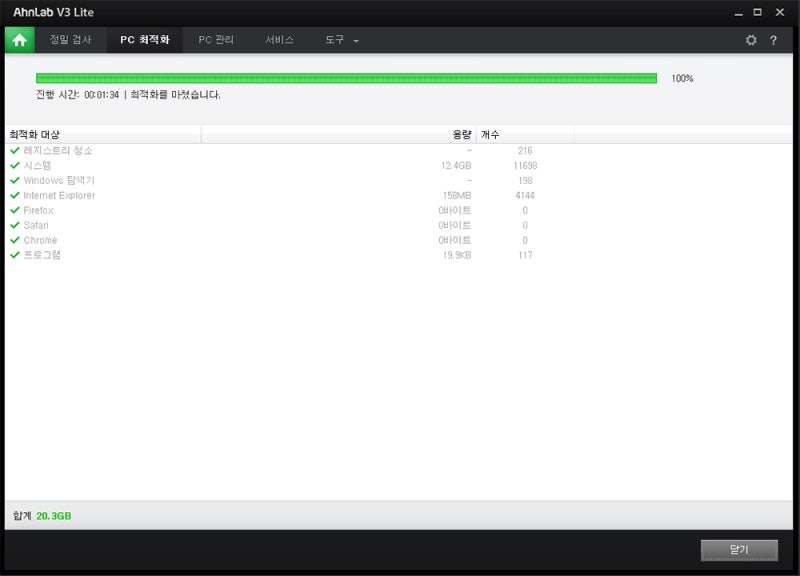This screenshot has height=576, width=800.
Task: Click the 158MB size value
Action: click(x=457, y=195)
